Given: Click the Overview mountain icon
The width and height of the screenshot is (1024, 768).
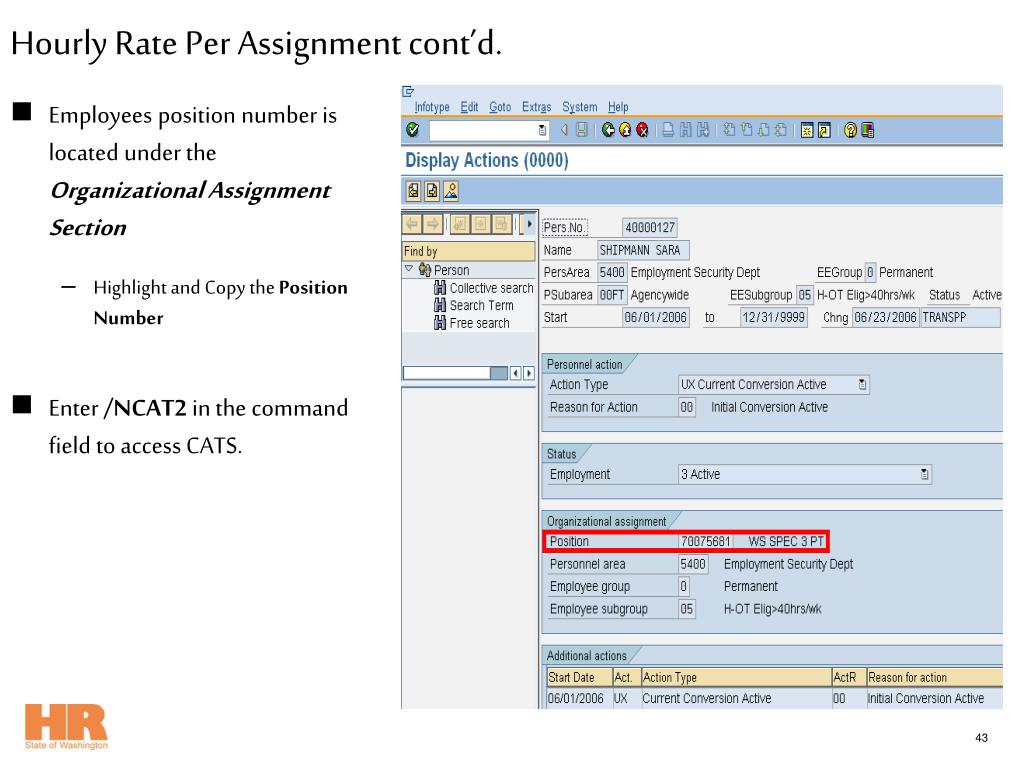Looking at the screenshot, I should (451, 191).
